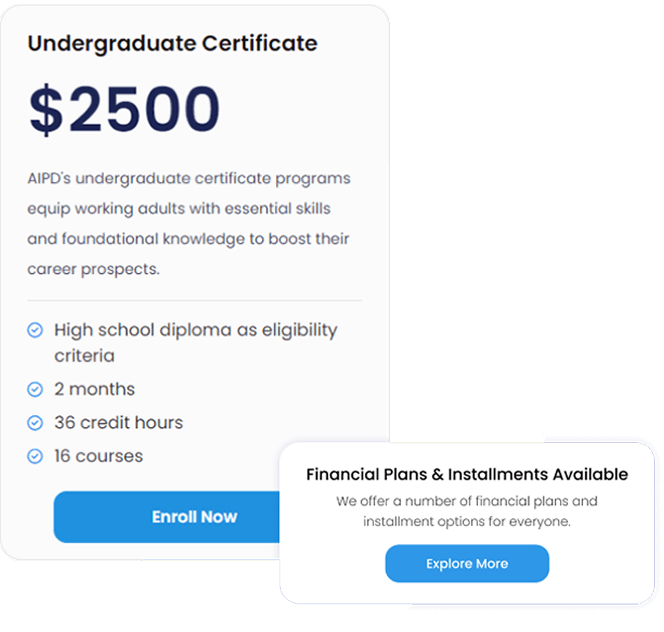The image size is (664, 632).
Task: Click the divider line above the feature list
Action: (x=194, y=300)
